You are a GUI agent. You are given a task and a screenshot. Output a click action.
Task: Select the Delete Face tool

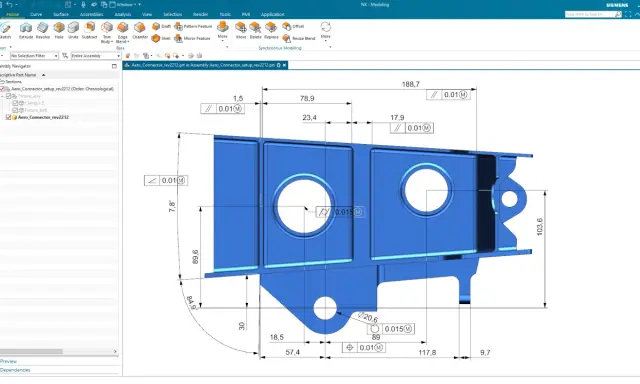click(255, 31)
